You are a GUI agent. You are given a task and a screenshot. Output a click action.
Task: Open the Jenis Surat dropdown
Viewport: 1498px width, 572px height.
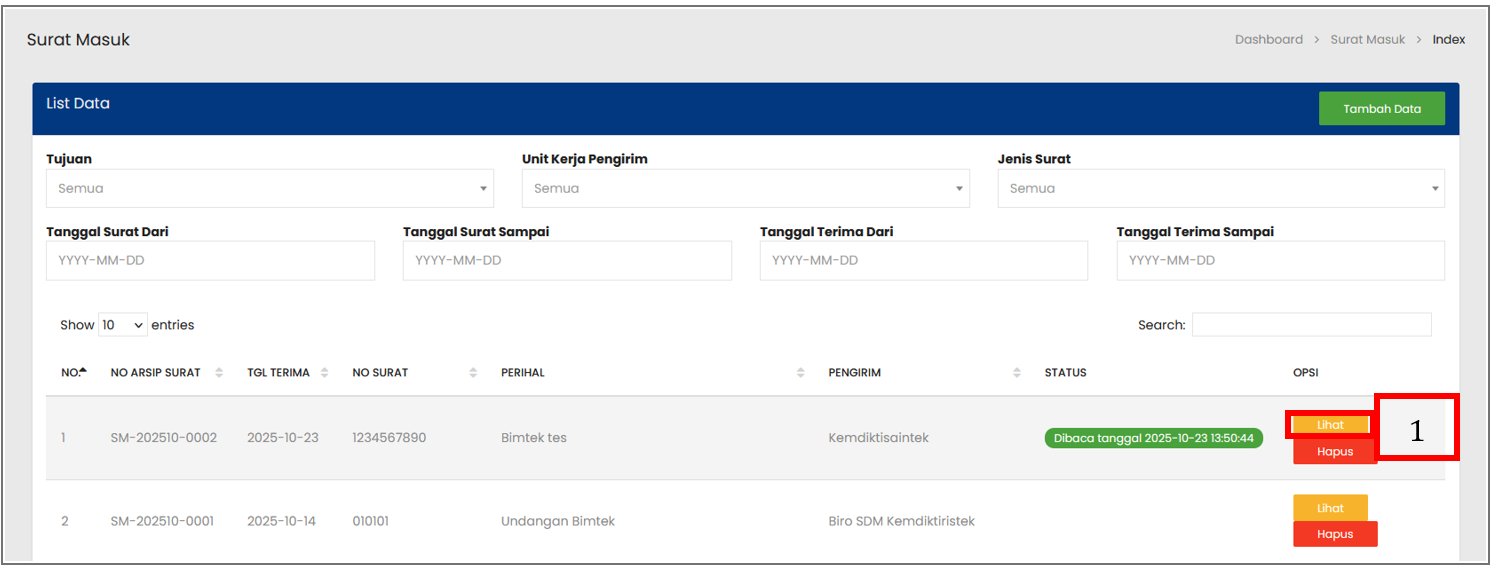coord(1220,188)
